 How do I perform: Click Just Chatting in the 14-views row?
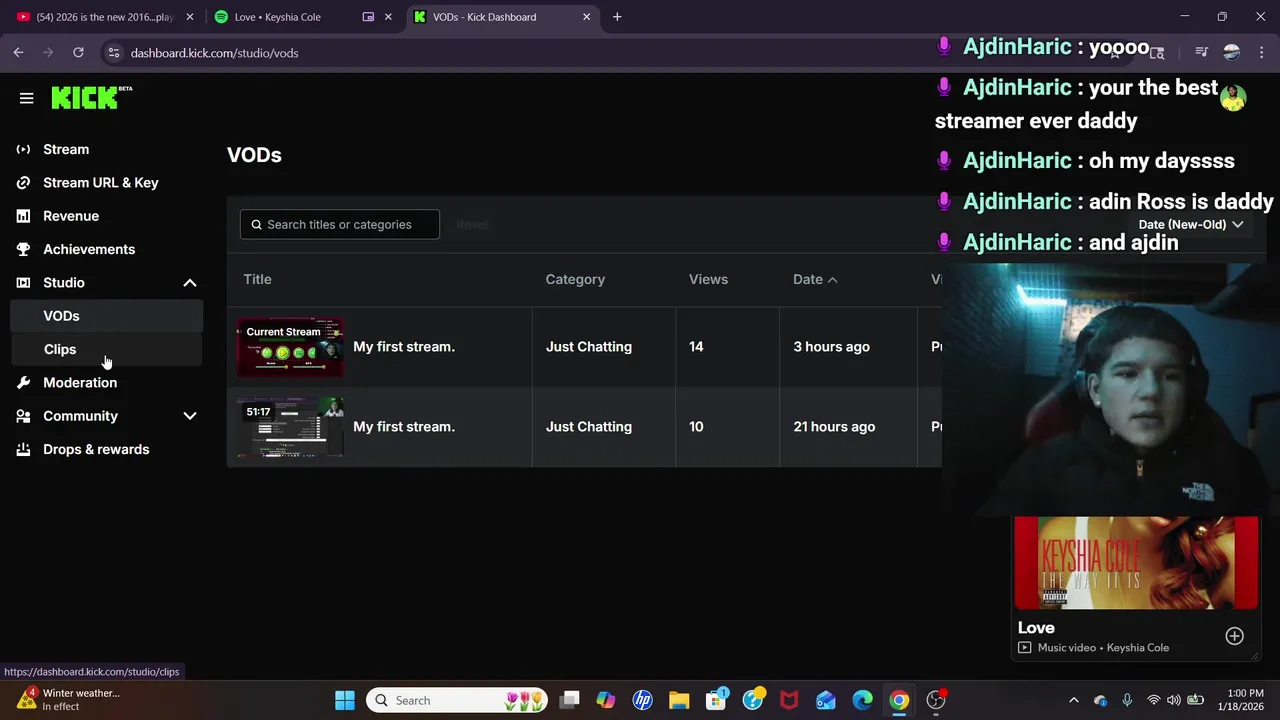[589, 346]
